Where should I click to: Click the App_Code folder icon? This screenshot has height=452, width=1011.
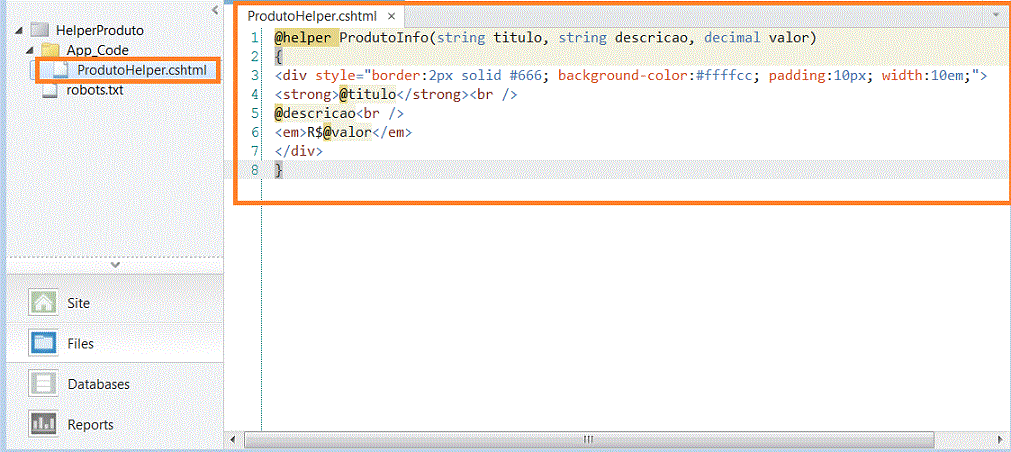coord(50,50)
